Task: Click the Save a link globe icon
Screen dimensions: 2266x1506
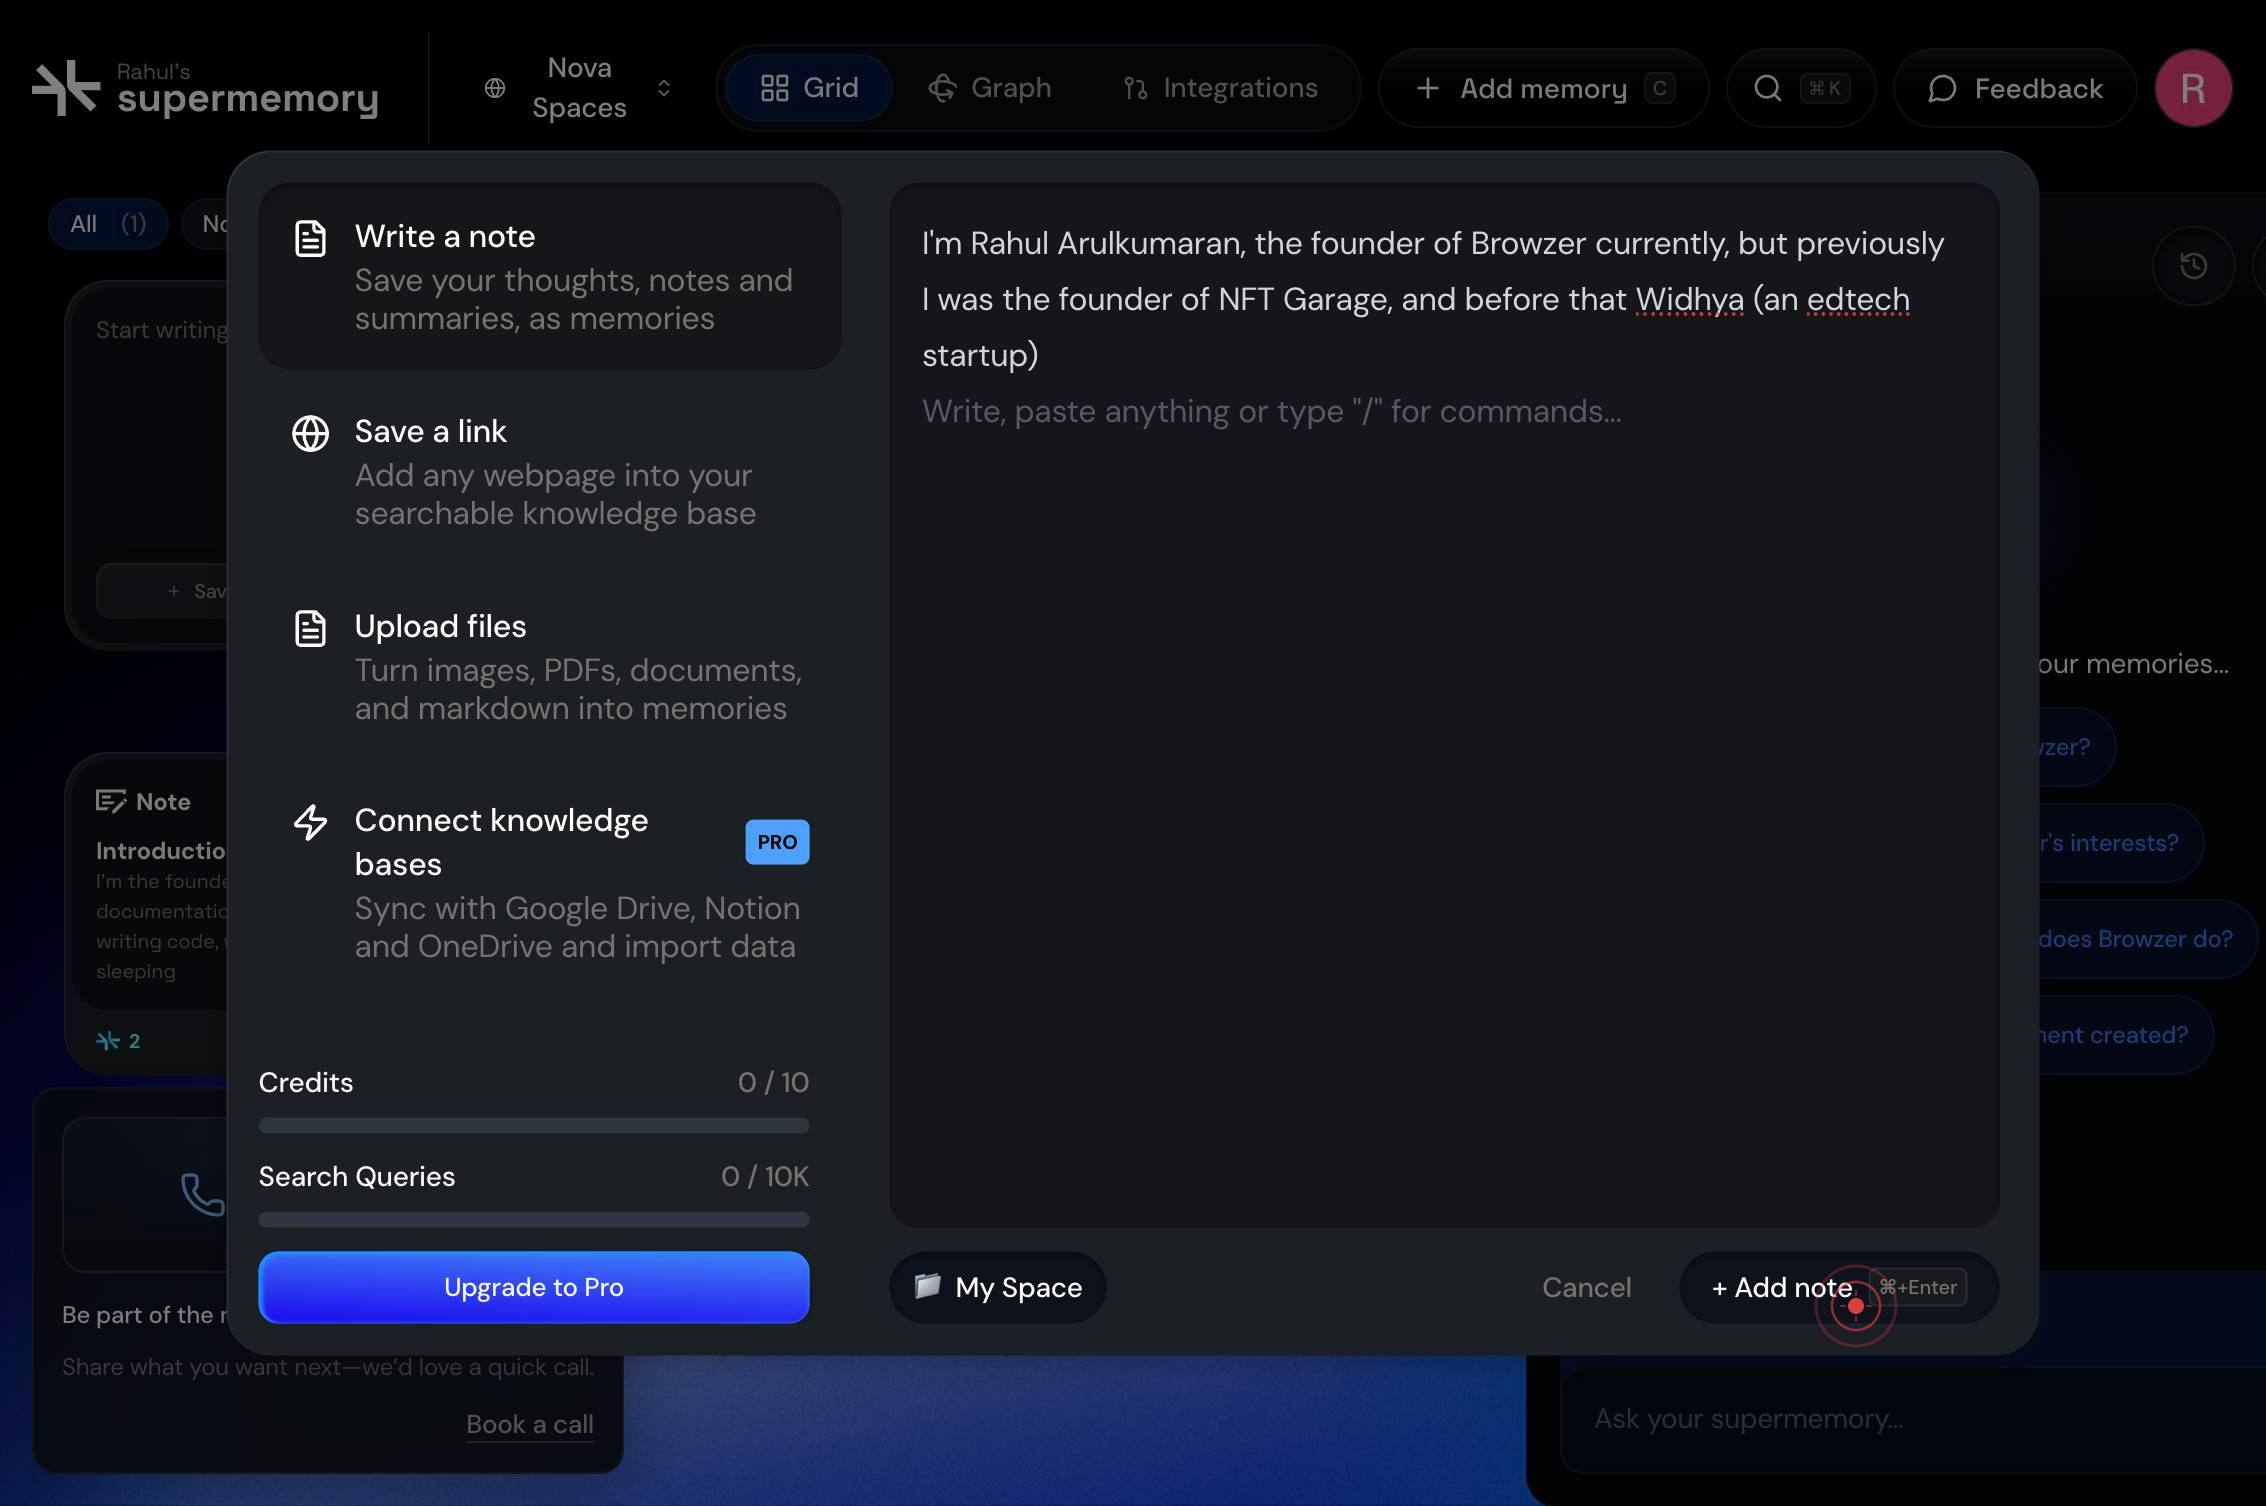Action: [310, 433]
